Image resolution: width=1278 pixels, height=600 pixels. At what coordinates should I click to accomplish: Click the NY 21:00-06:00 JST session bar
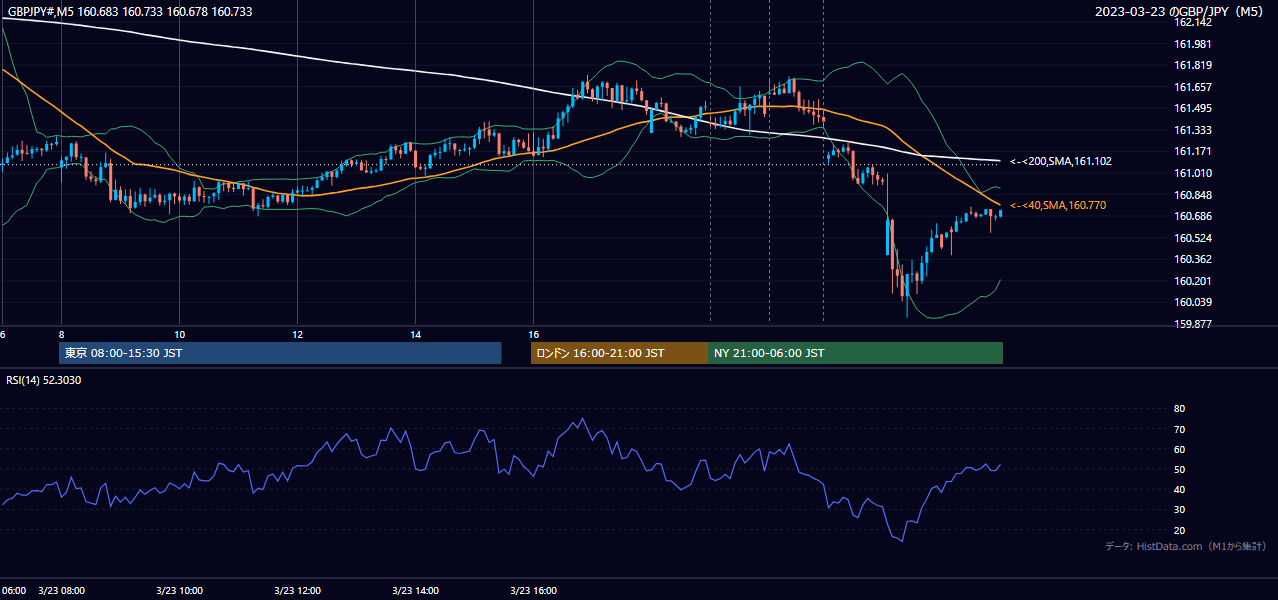tap(855, 353)
